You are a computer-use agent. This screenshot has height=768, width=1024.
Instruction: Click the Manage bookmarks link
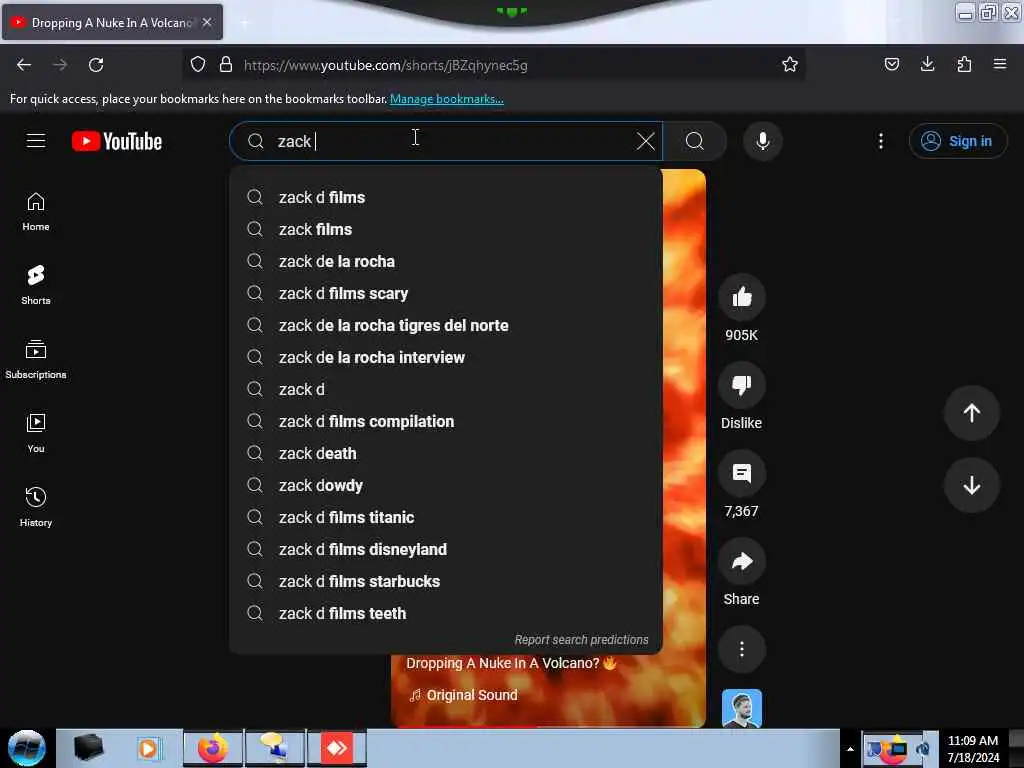coord(447,99)
